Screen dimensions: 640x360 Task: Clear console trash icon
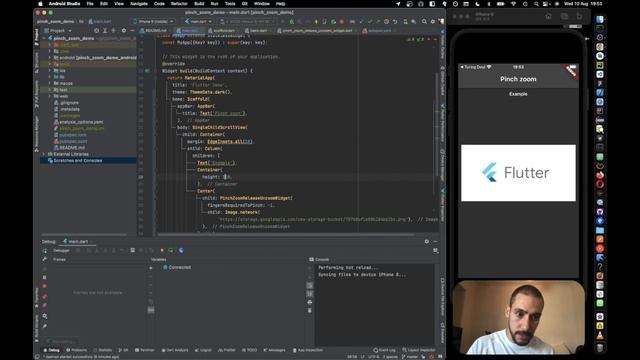pos(310,311)
